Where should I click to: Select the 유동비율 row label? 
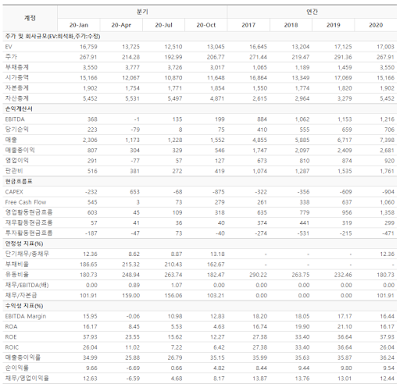click(x=17, y=275)
